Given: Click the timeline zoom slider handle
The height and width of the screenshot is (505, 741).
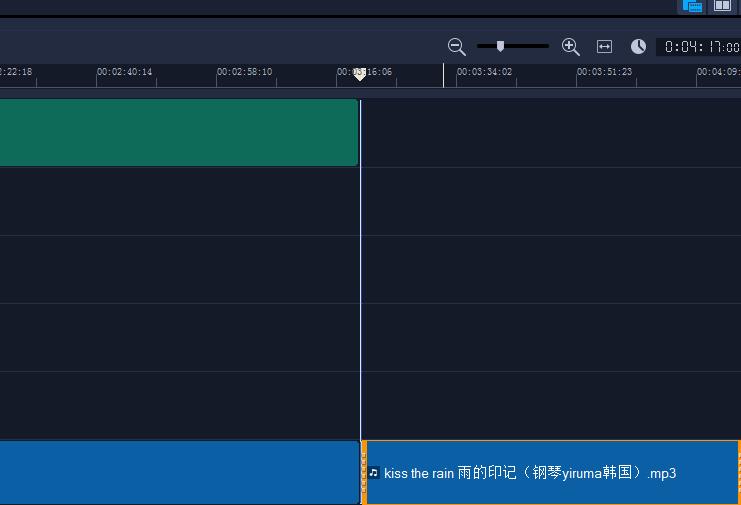Looking at the screenshot, I should click(x=500, y=46).
